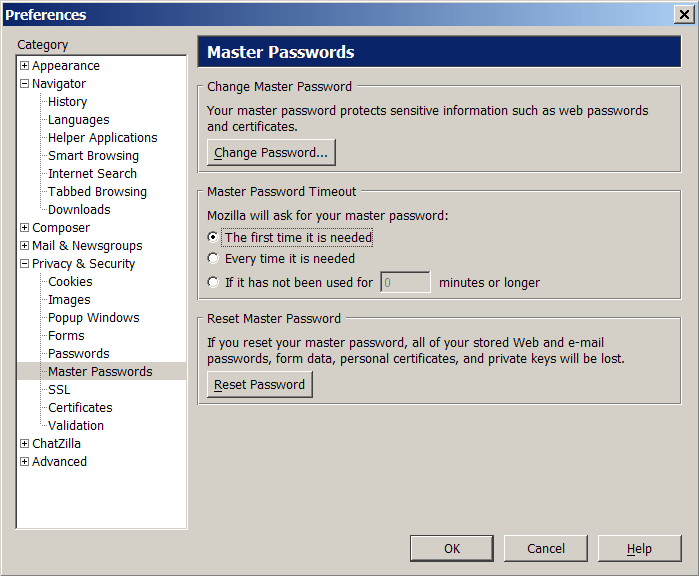This screenshot has width=699, height=576.
Task: Expand the ChatZilla category
Action: click(x=24, y=444)
